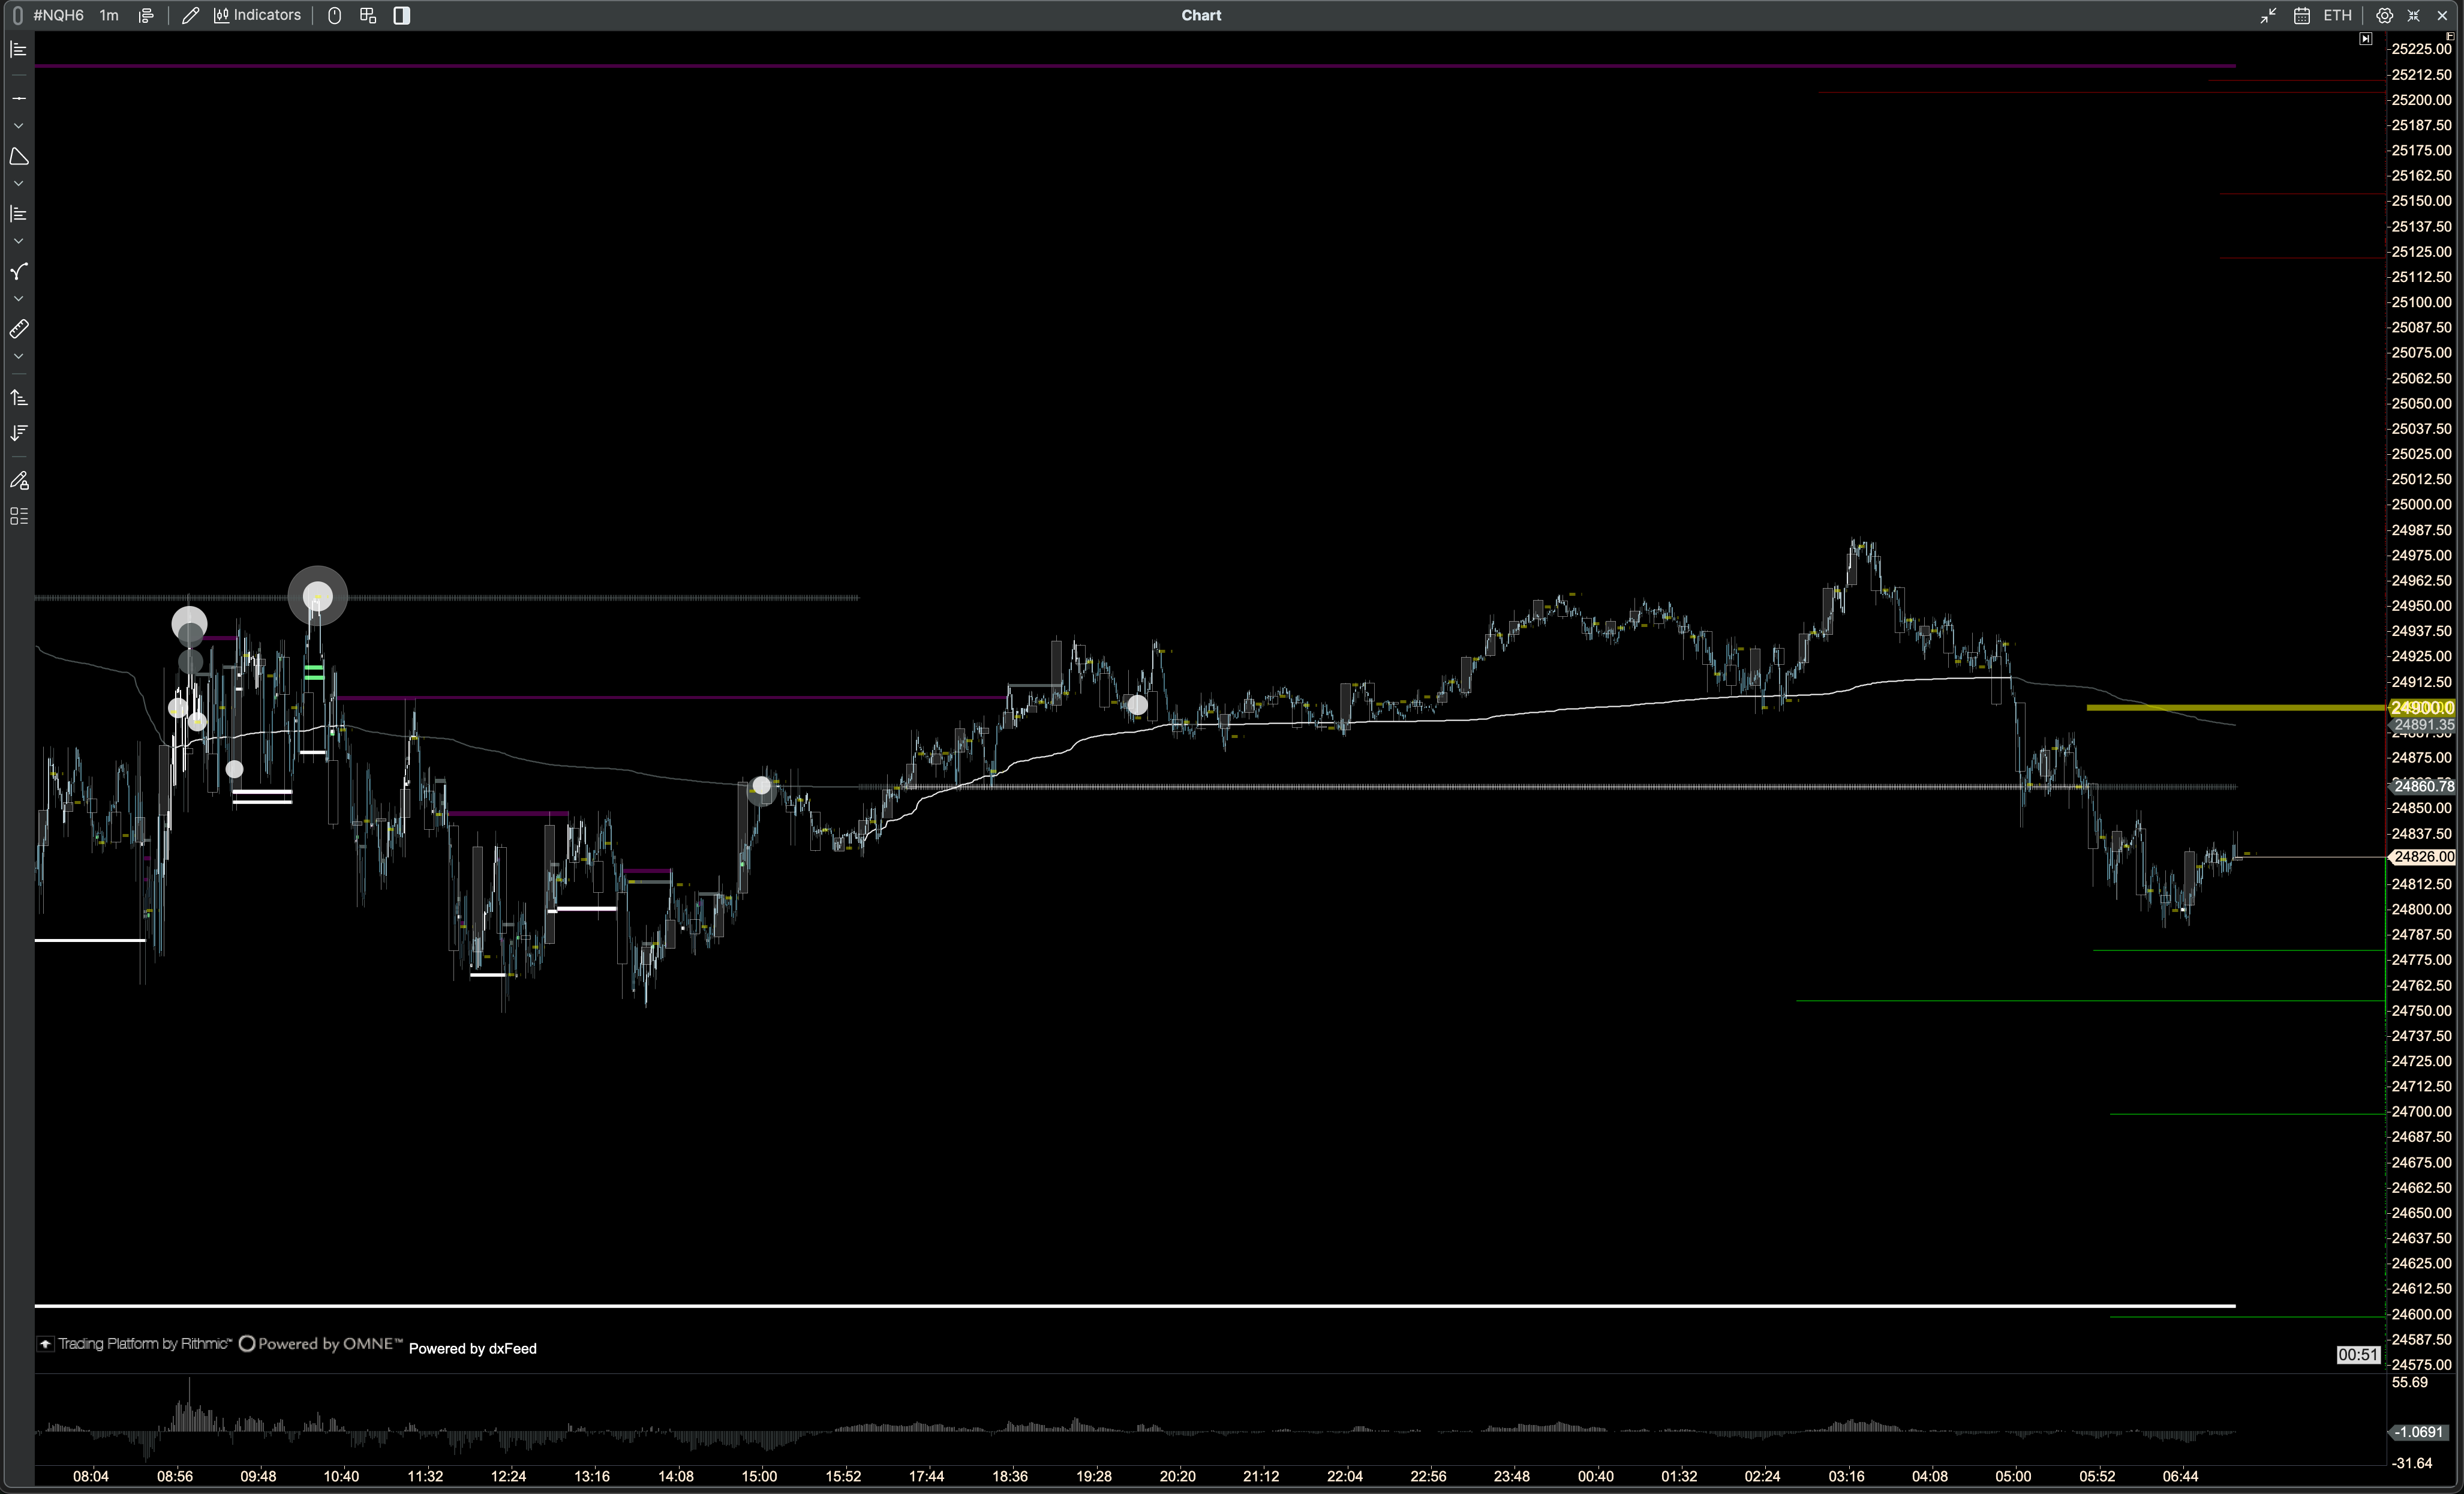Toggle the mouse crosshair mode icon
The image size is (2464, 1494).
335,15
